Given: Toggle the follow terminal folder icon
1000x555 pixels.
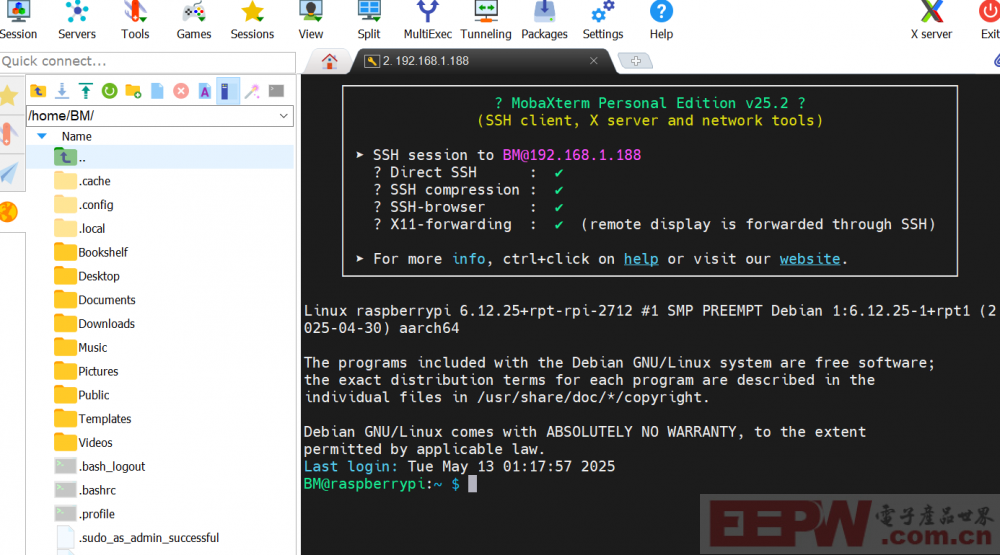Looking at the screenshot, I should pyautogui.click(x=228, y=91).
